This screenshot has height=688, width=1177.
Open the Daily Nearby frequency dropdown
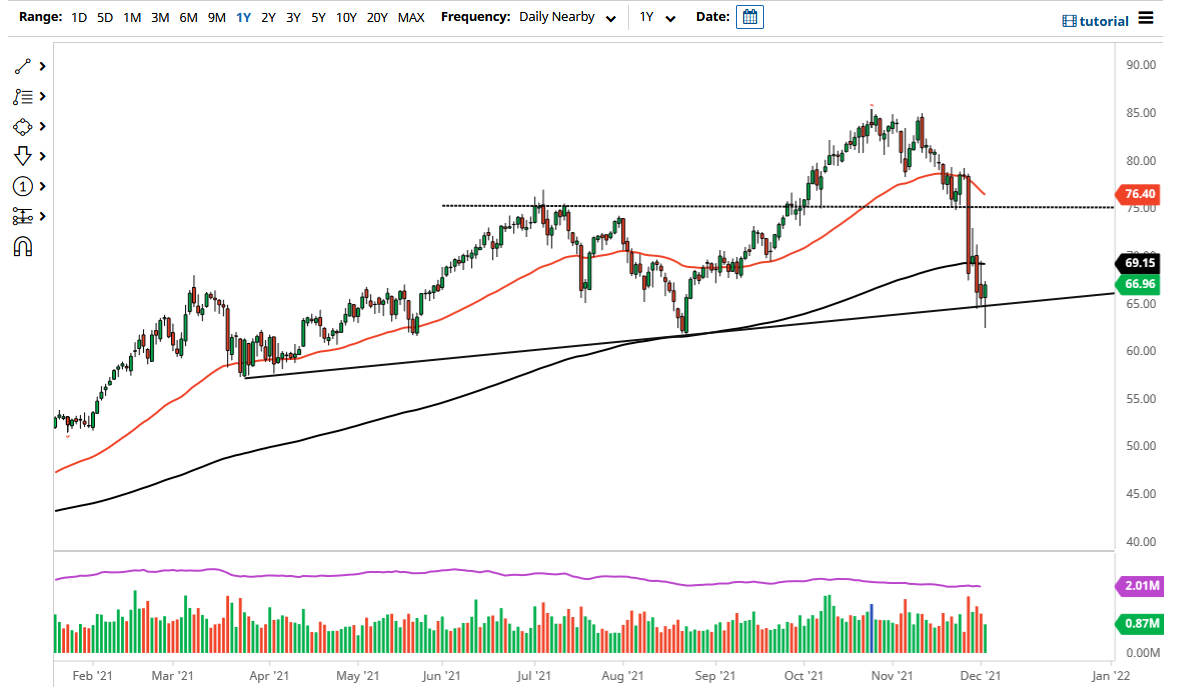pyautogui.click(x=566, y=17)
